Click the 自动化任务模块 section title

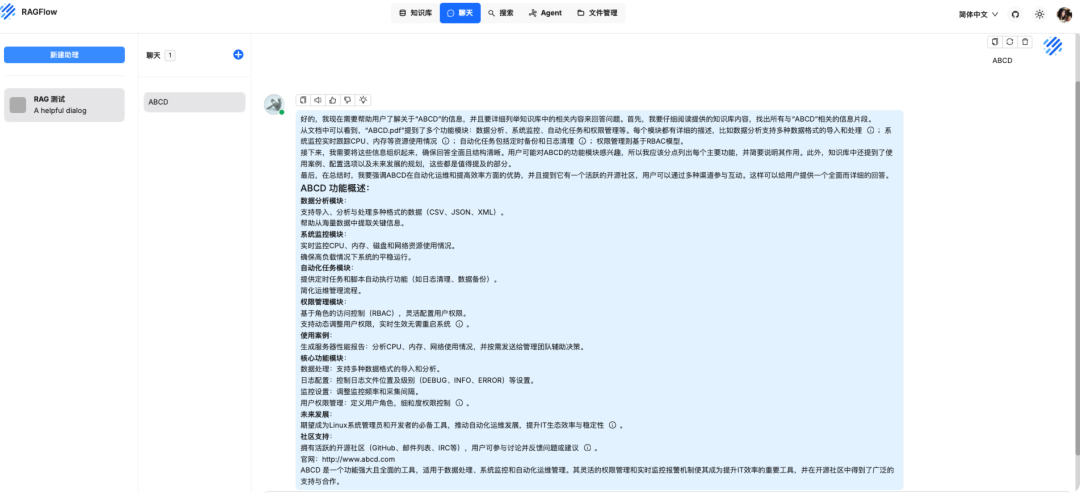pyautogui.click(x=328, y=268)
